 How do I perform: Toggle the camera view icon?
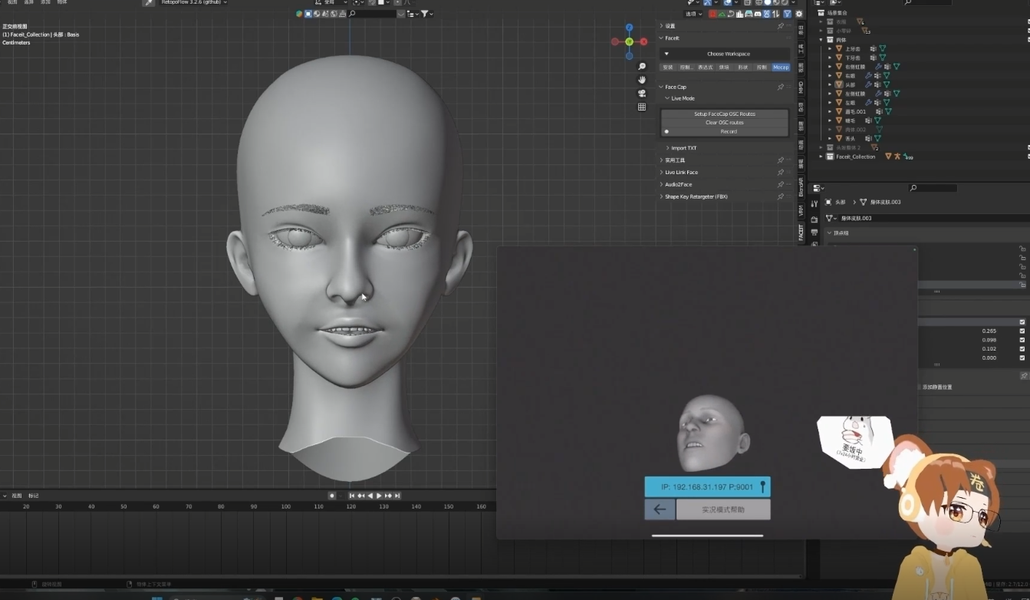(x=642, y=93)
